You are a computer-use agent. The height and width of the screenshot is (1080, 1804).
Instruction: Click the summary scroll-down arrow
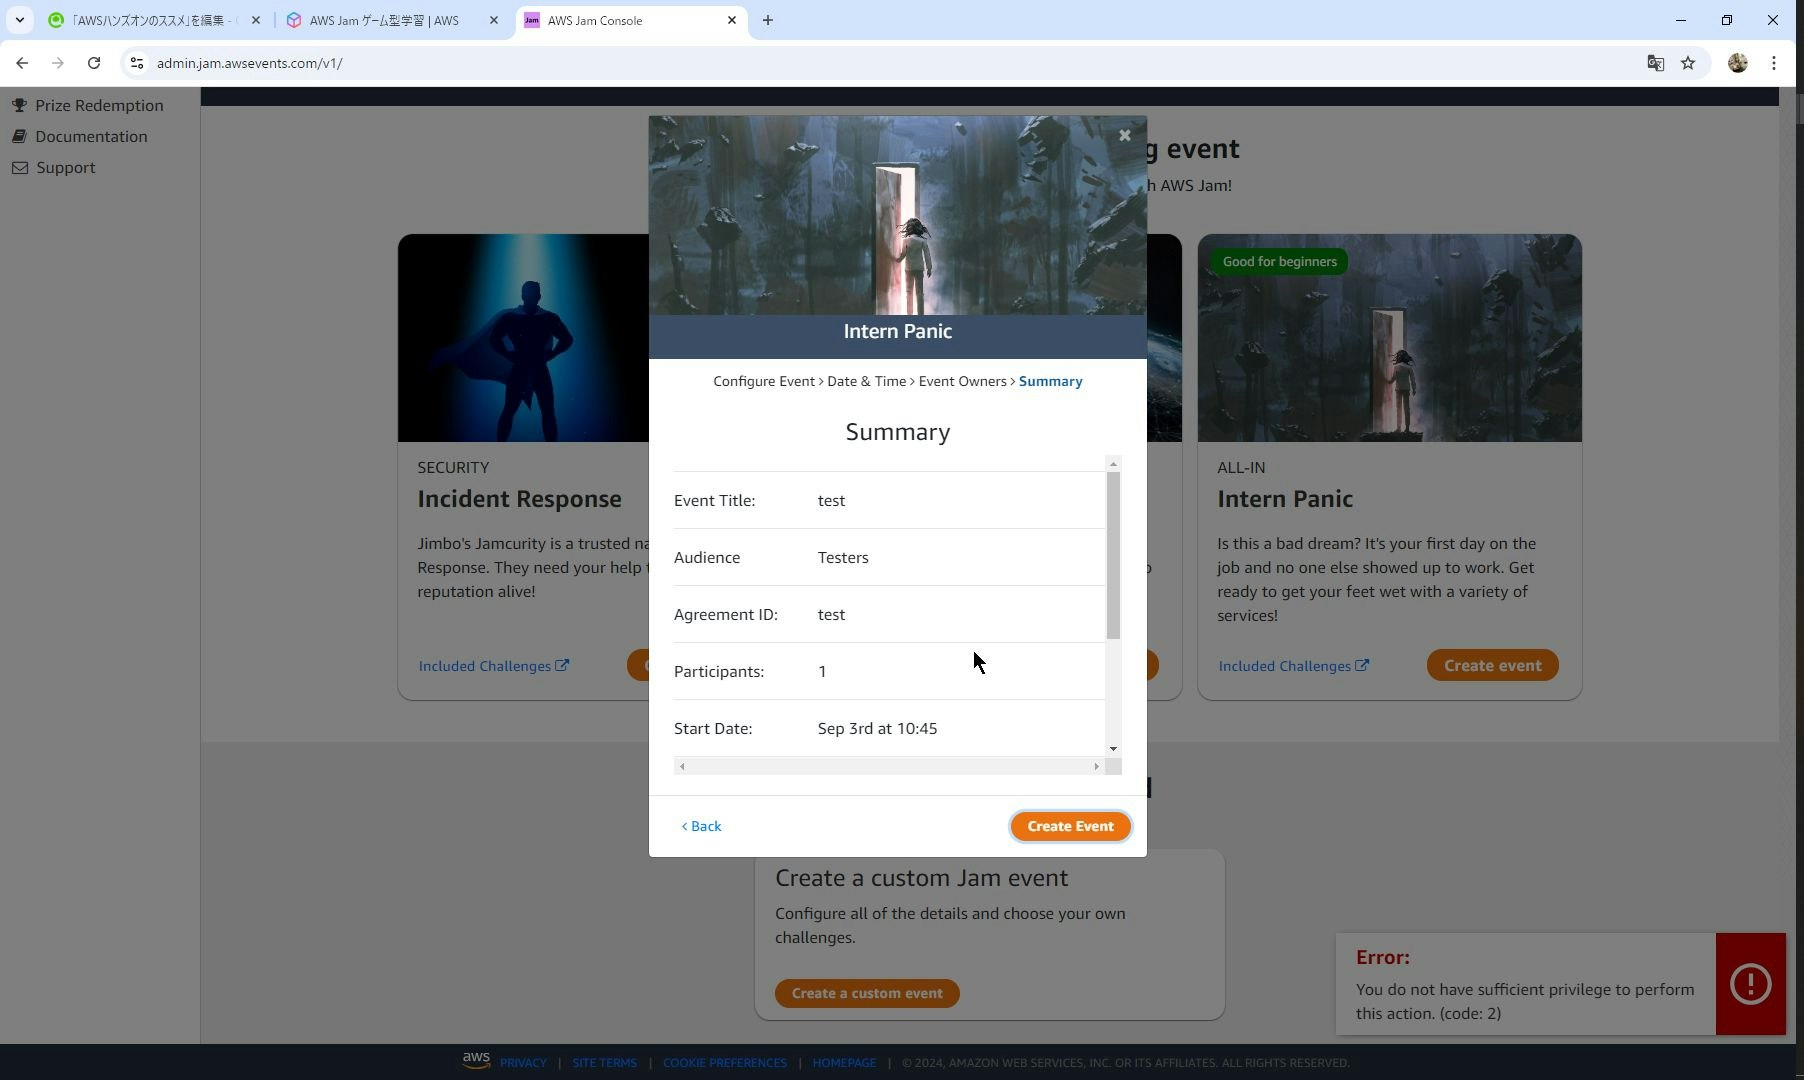click(x=1113, y=749)
